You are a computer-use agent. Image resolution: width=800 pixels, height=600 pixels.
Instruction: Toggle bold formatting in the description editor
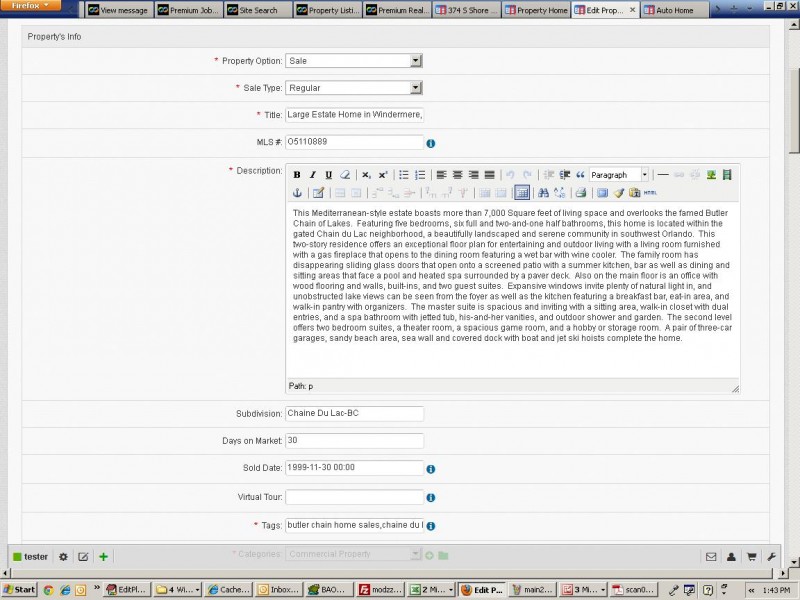point(297,175)
